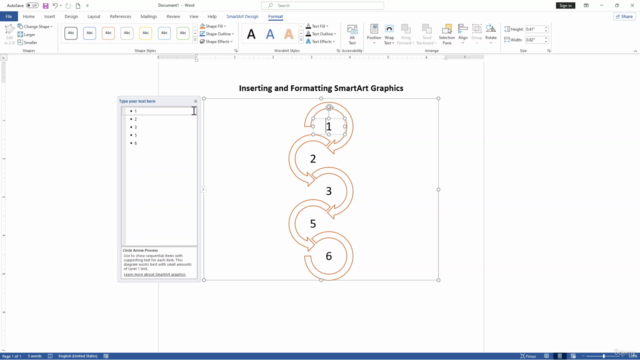The image size is (640, 360).
Task: Select the black outline shape style
Action: point(71,33)
